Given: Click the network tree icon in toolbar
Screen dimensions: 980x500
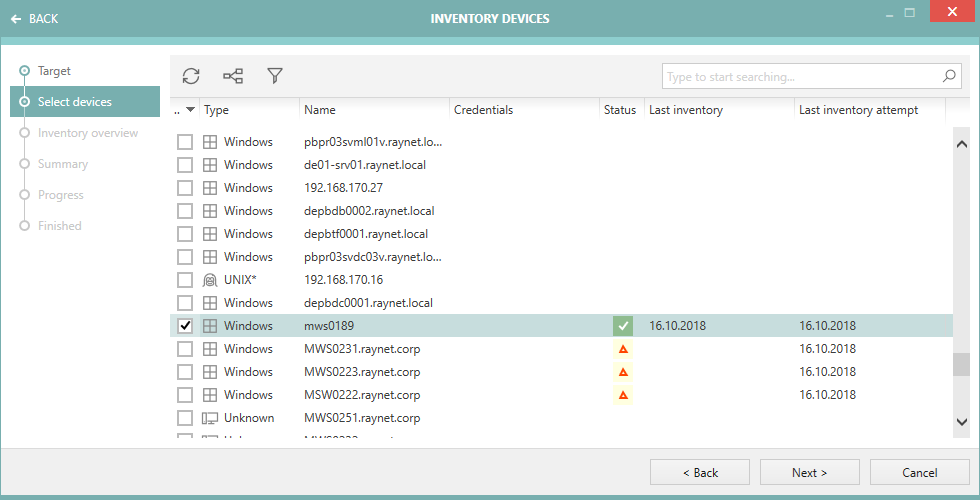Looking at the screenshot, I should (233, 76).
